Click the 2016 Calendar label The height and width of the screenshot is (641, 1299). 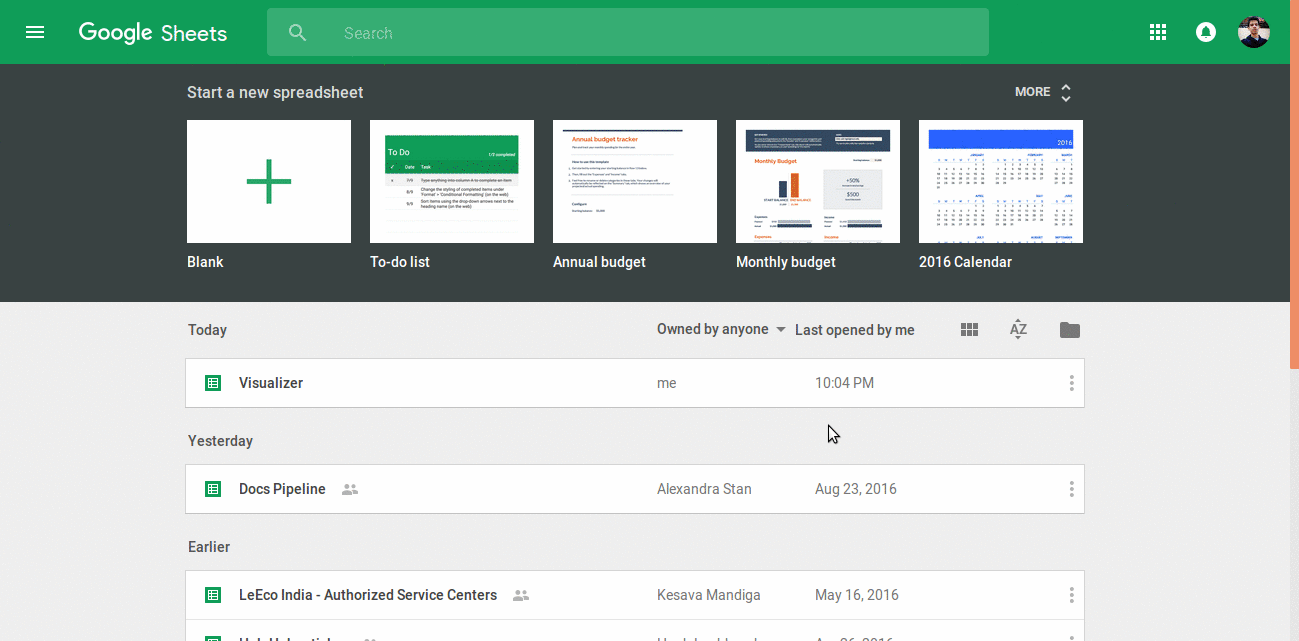tap(965, 262)
